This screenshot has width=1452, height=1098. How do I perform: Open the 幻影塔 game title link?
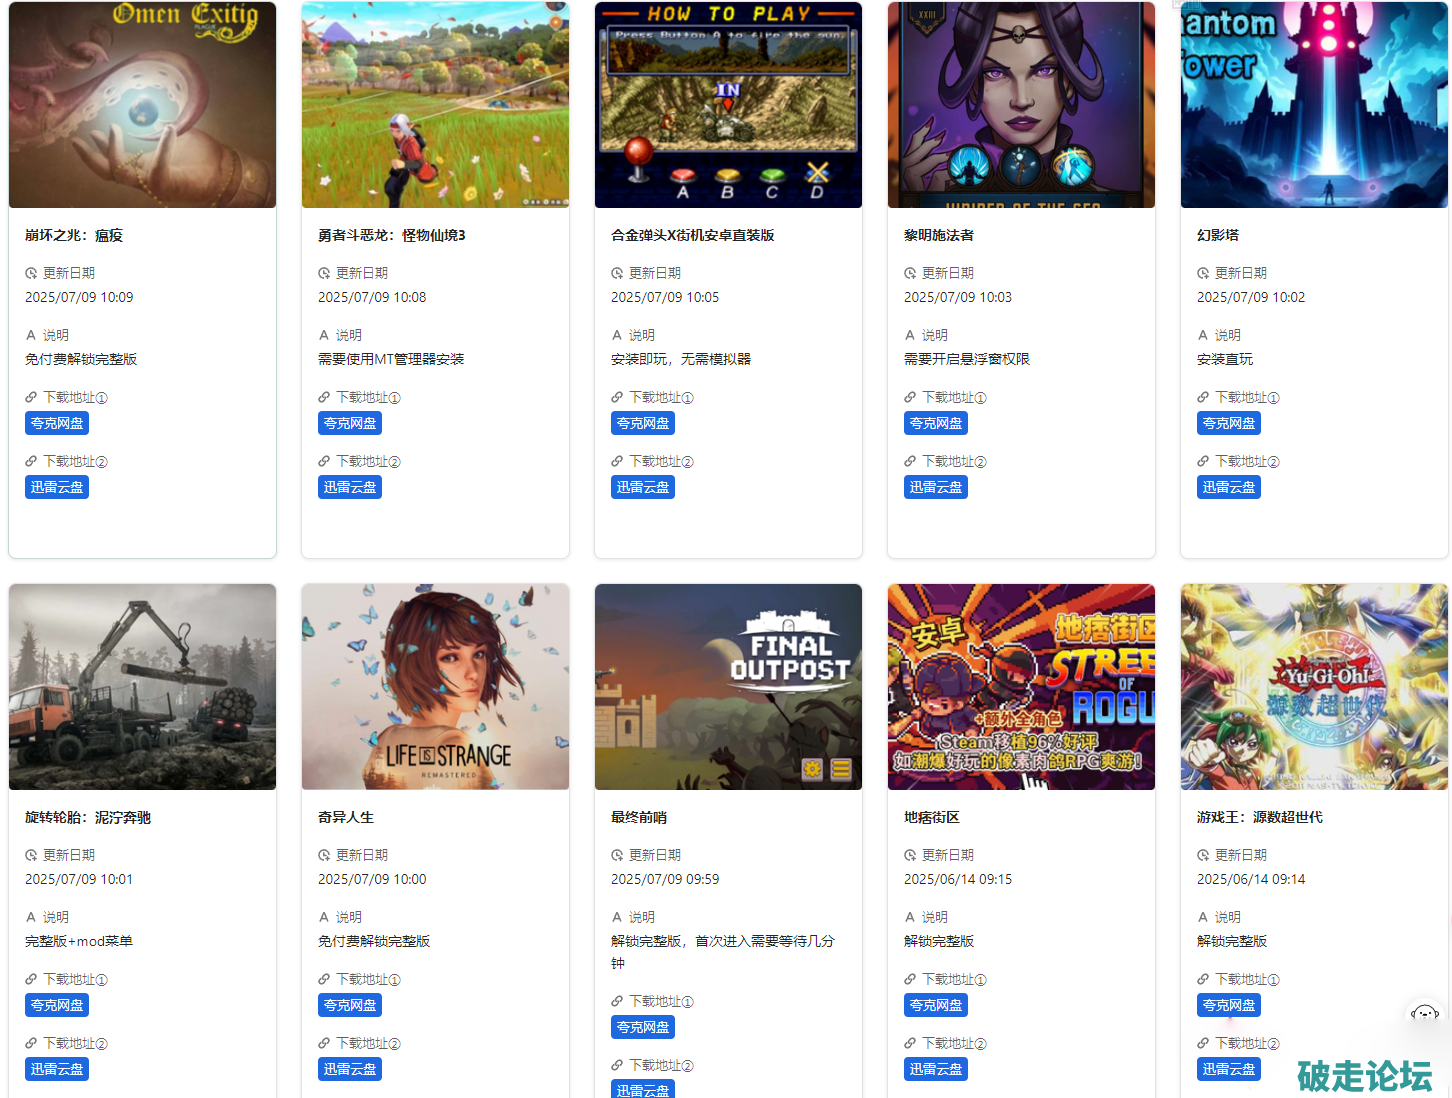point(1218,235)
